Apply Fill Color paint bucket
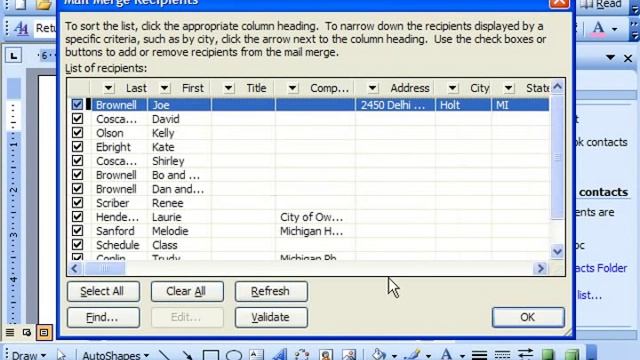Image resolution: width=640 pixels, height=360 pixels. pos(378,354)
